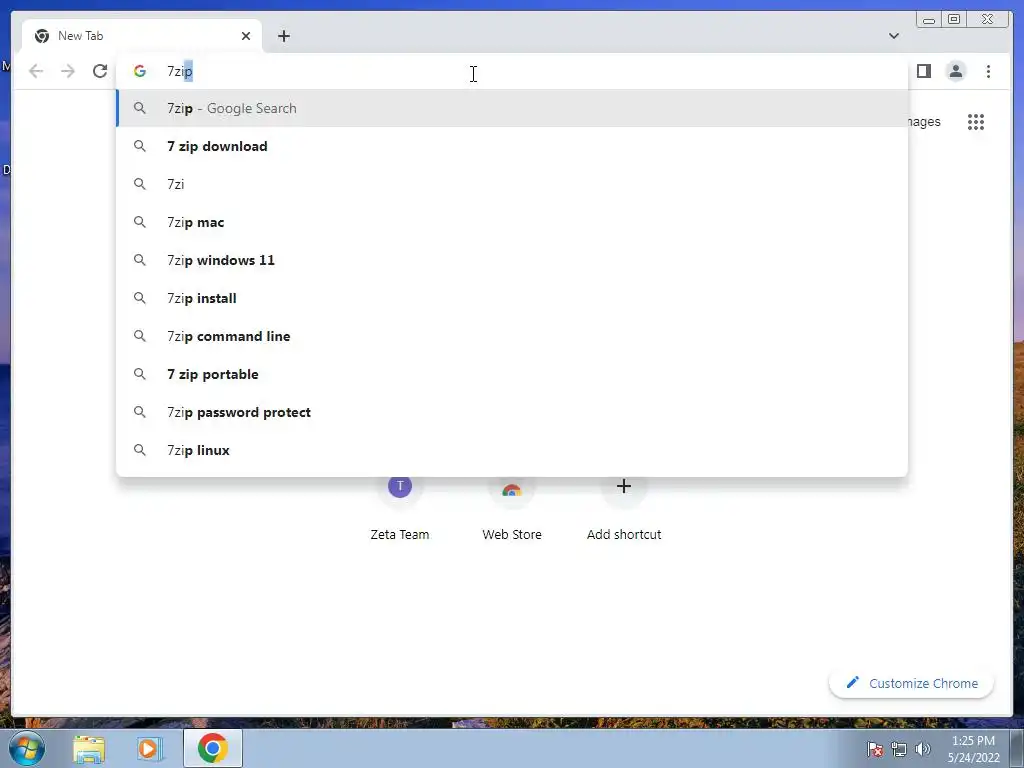Screen dimensions: 1024x768
Task: Open Windows Explorer from the taskbar
Action: [x=89, y=748]
